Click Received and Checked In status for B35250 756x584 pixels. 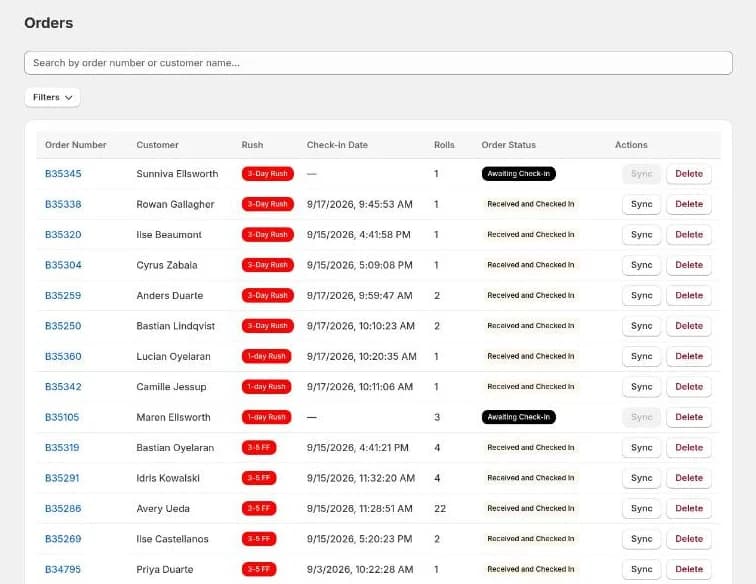tap(531, 326)
